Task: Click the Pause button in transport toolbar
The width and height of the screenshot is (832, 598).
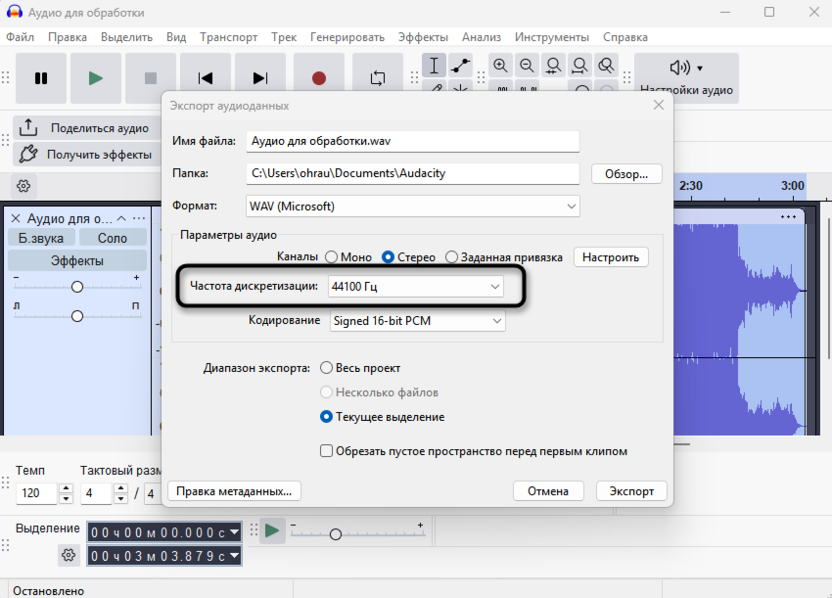Action: click(x=41, y=78)
